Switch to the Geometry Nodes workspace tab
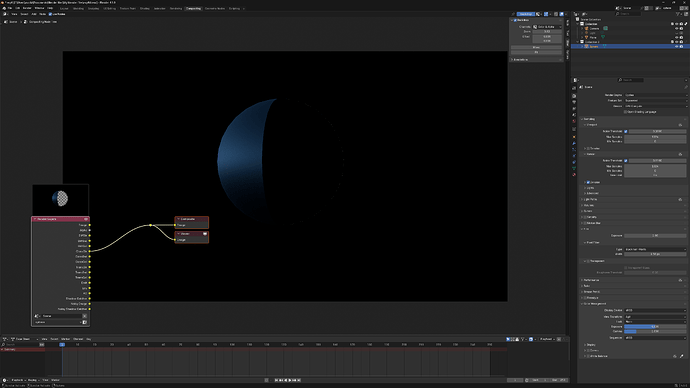Image resolution: width=690 pixels, height=388 pixels. point(215,8)
